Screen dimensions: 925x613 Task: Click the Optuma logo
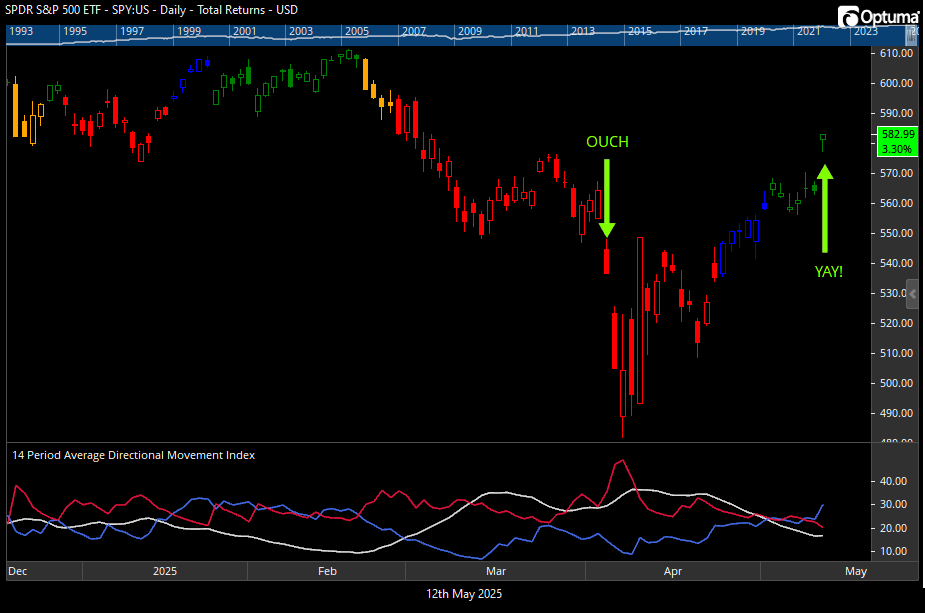point(878,17)
